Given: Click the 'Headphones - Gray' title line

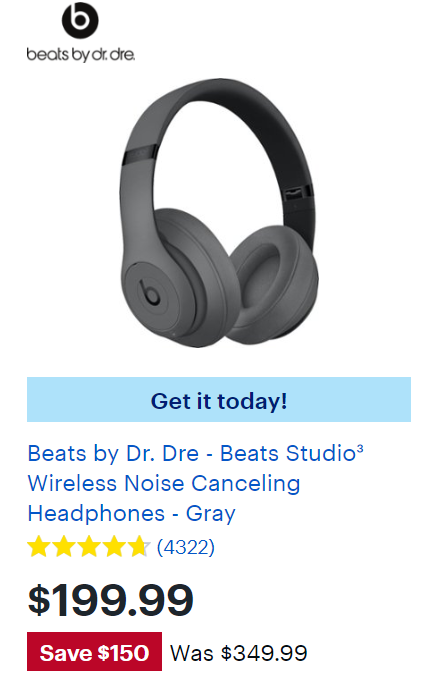Looking at the screenshot, I should (x=132, y=514).
